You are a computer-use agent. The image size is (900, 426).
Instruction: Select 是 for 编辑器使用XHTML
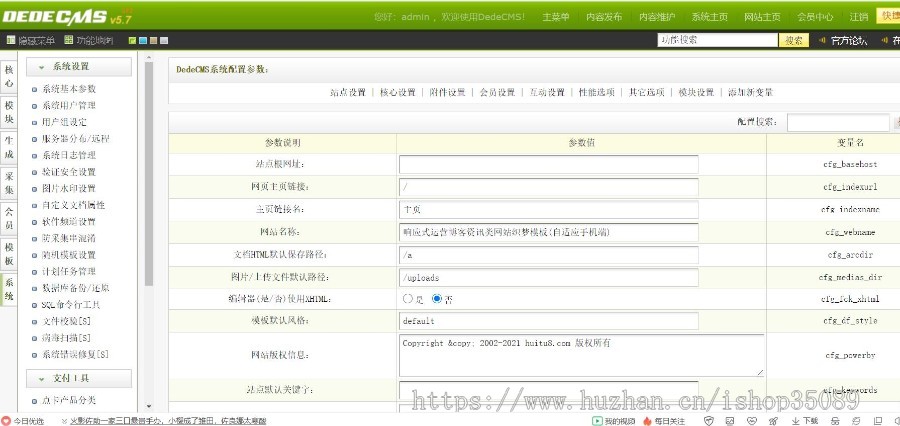click(408, 299)
